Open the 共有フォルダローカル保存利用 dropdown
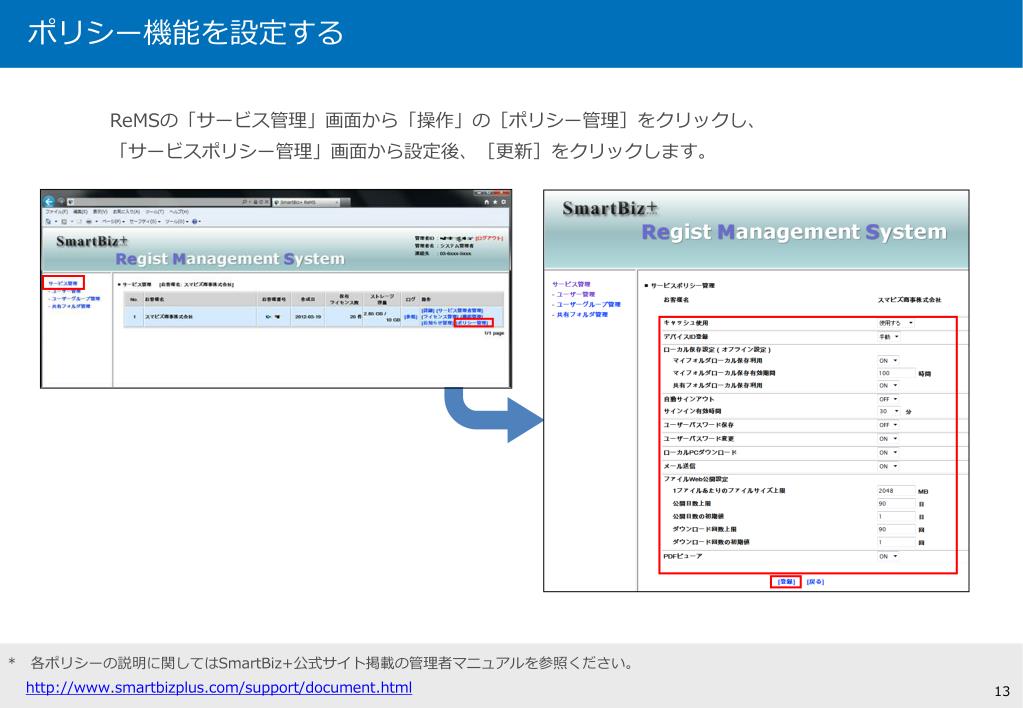 coord(888,386)
